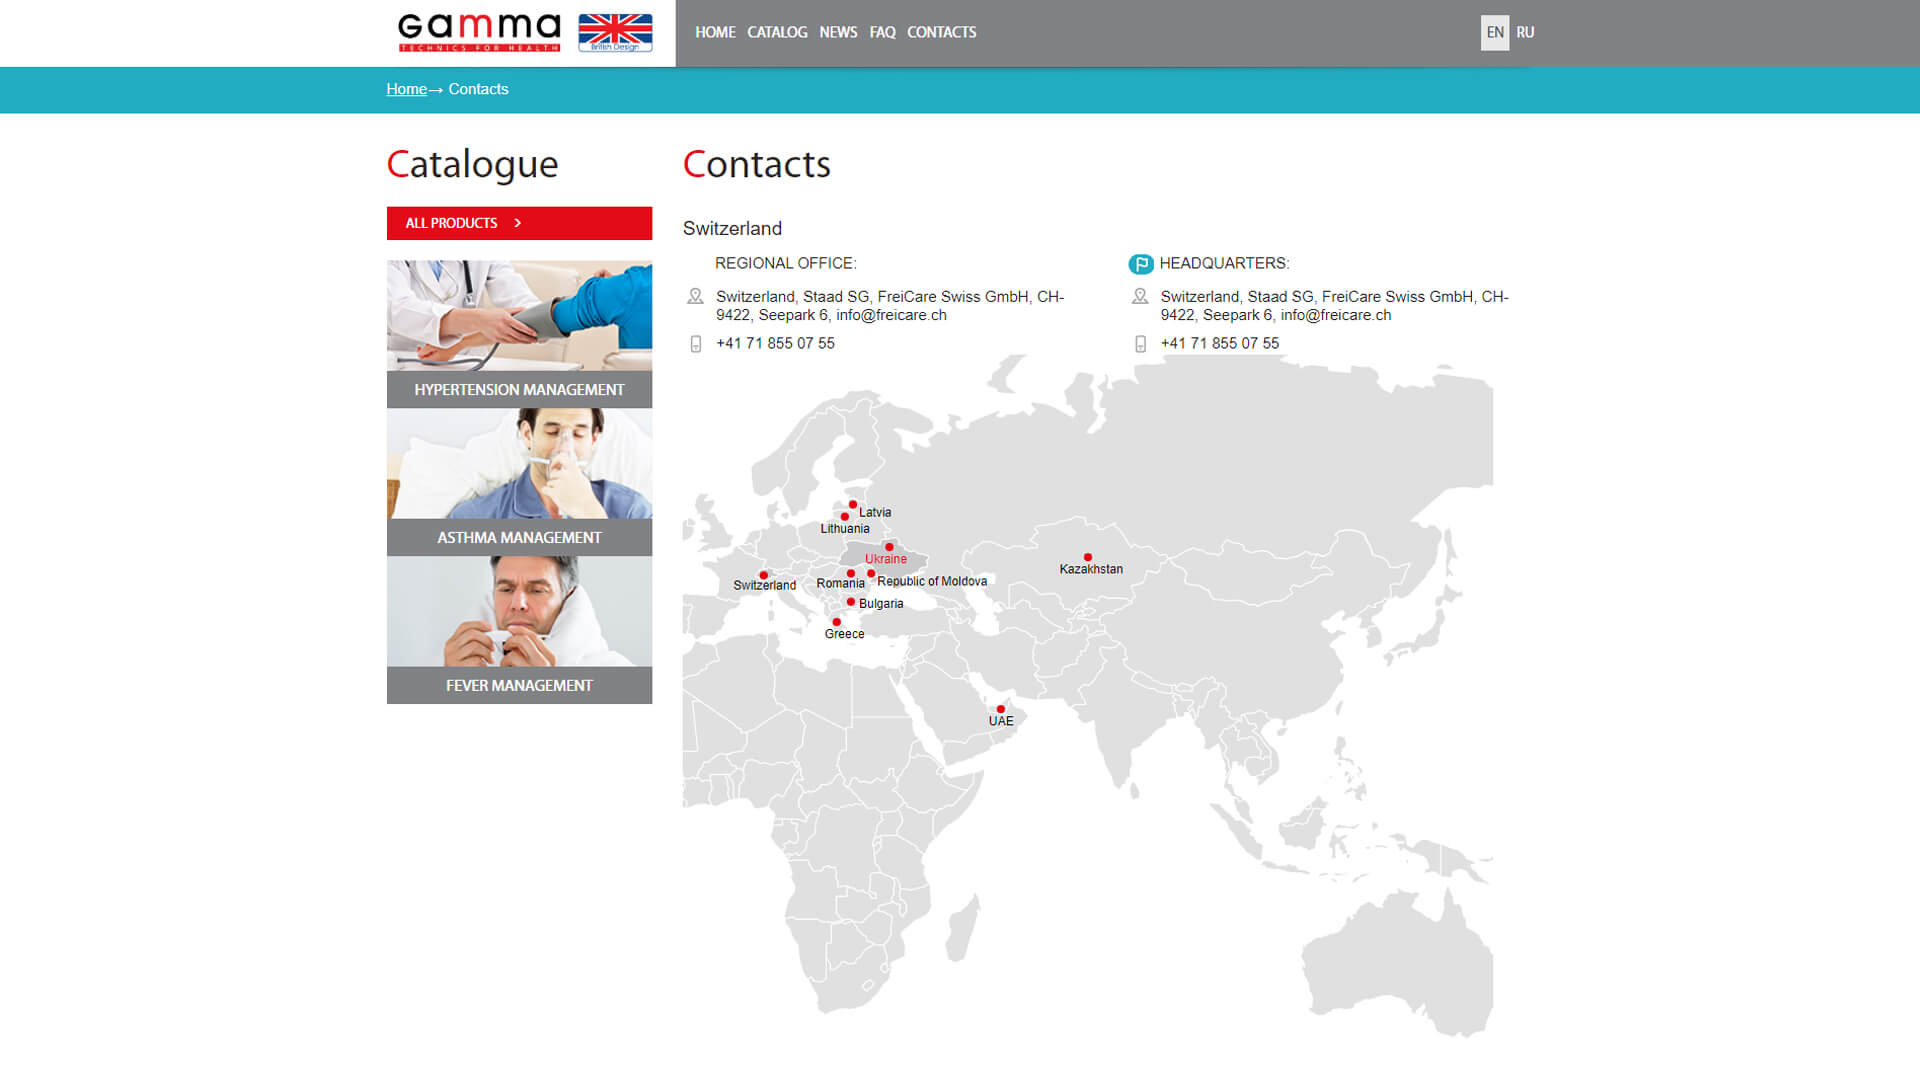Image resolution: width=1920 pixels, height=1080 pixels.
Task: Click the headquarters address pin icon
Action: [x=1140, y=296]
